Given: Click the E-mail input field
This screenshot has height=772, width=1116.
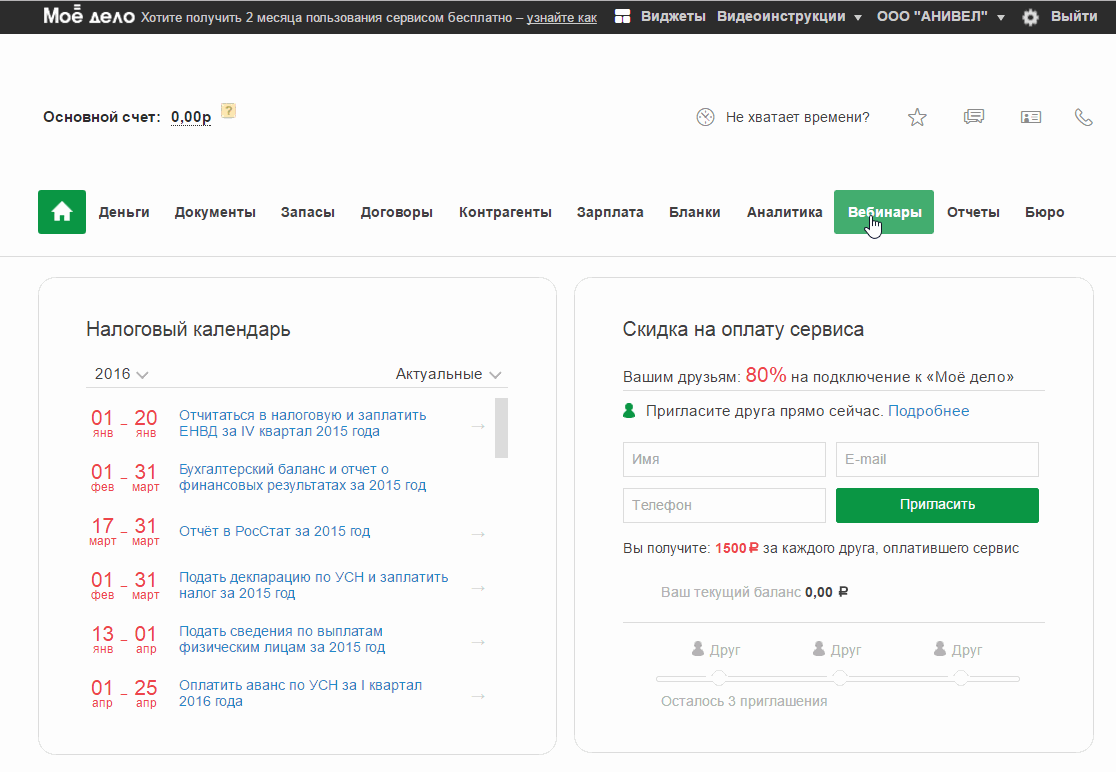Looking at the screenshot, I should click(937, 460).
